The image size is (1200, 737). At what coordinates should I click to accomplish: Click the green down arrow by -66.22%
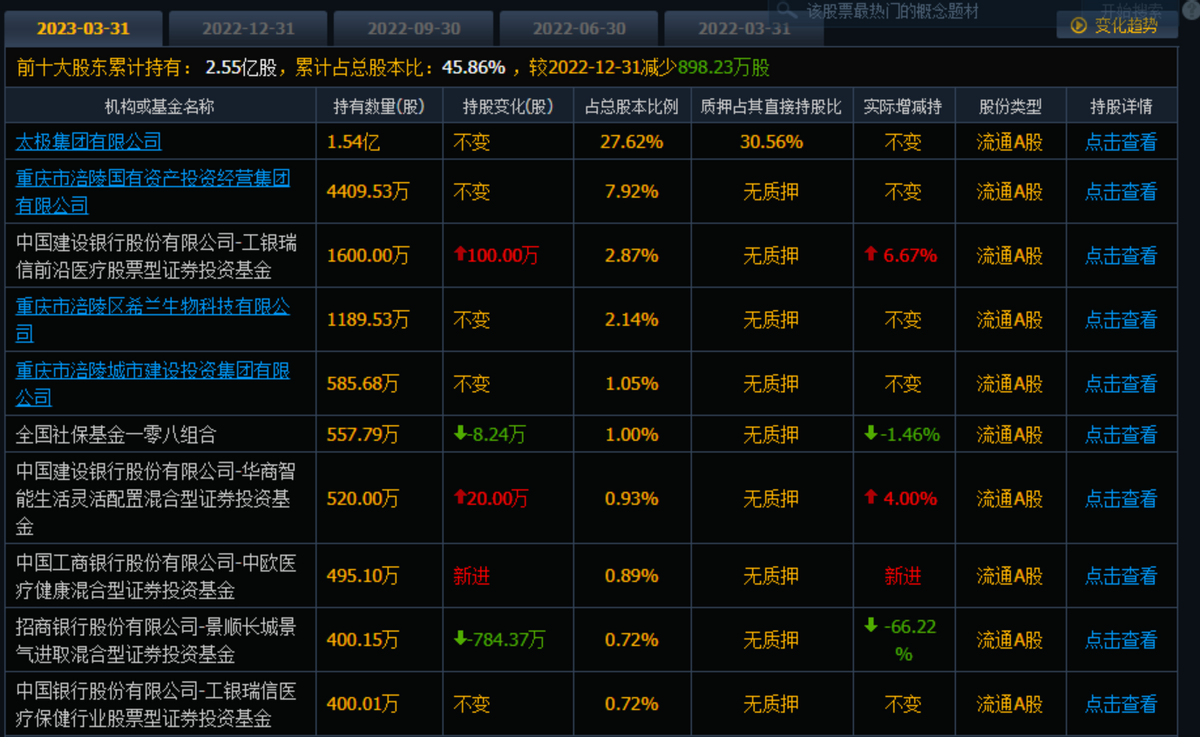pos(871,625)
